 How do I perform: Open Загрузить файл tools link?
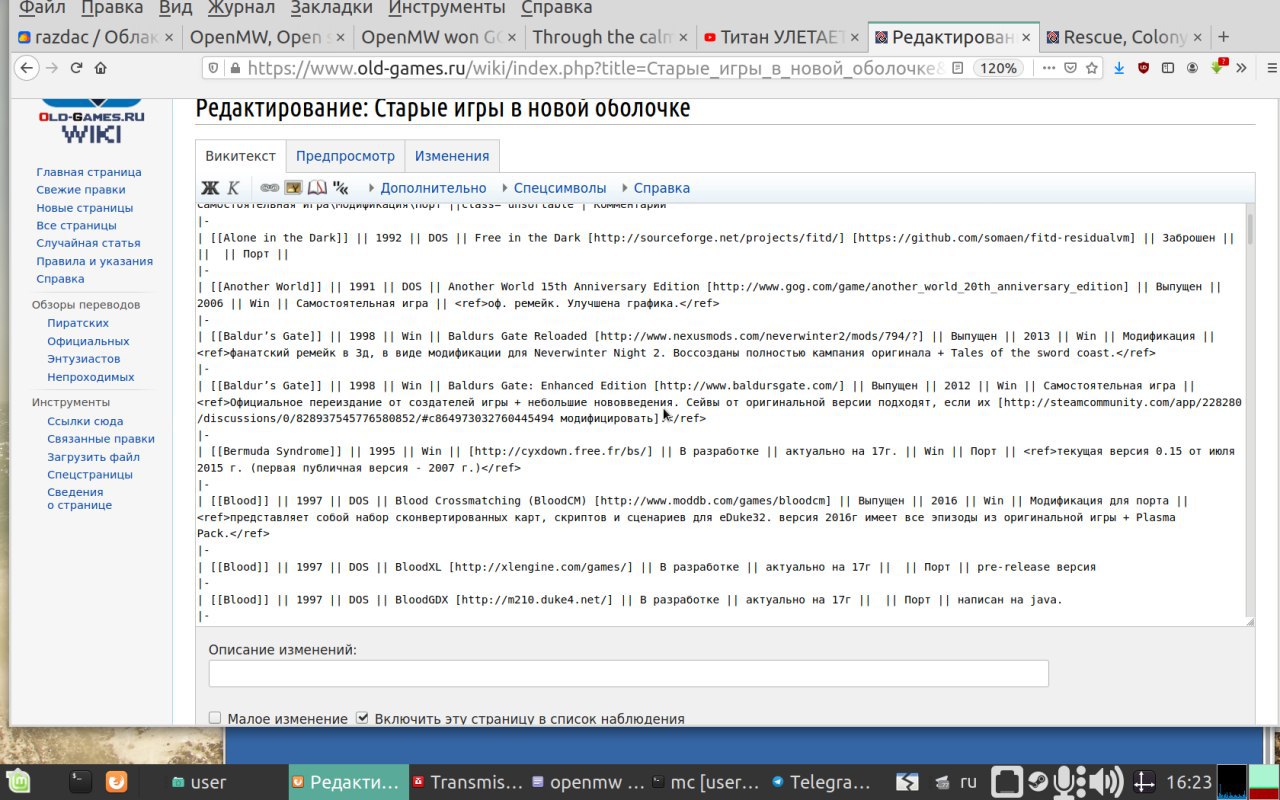coord(93,457)
